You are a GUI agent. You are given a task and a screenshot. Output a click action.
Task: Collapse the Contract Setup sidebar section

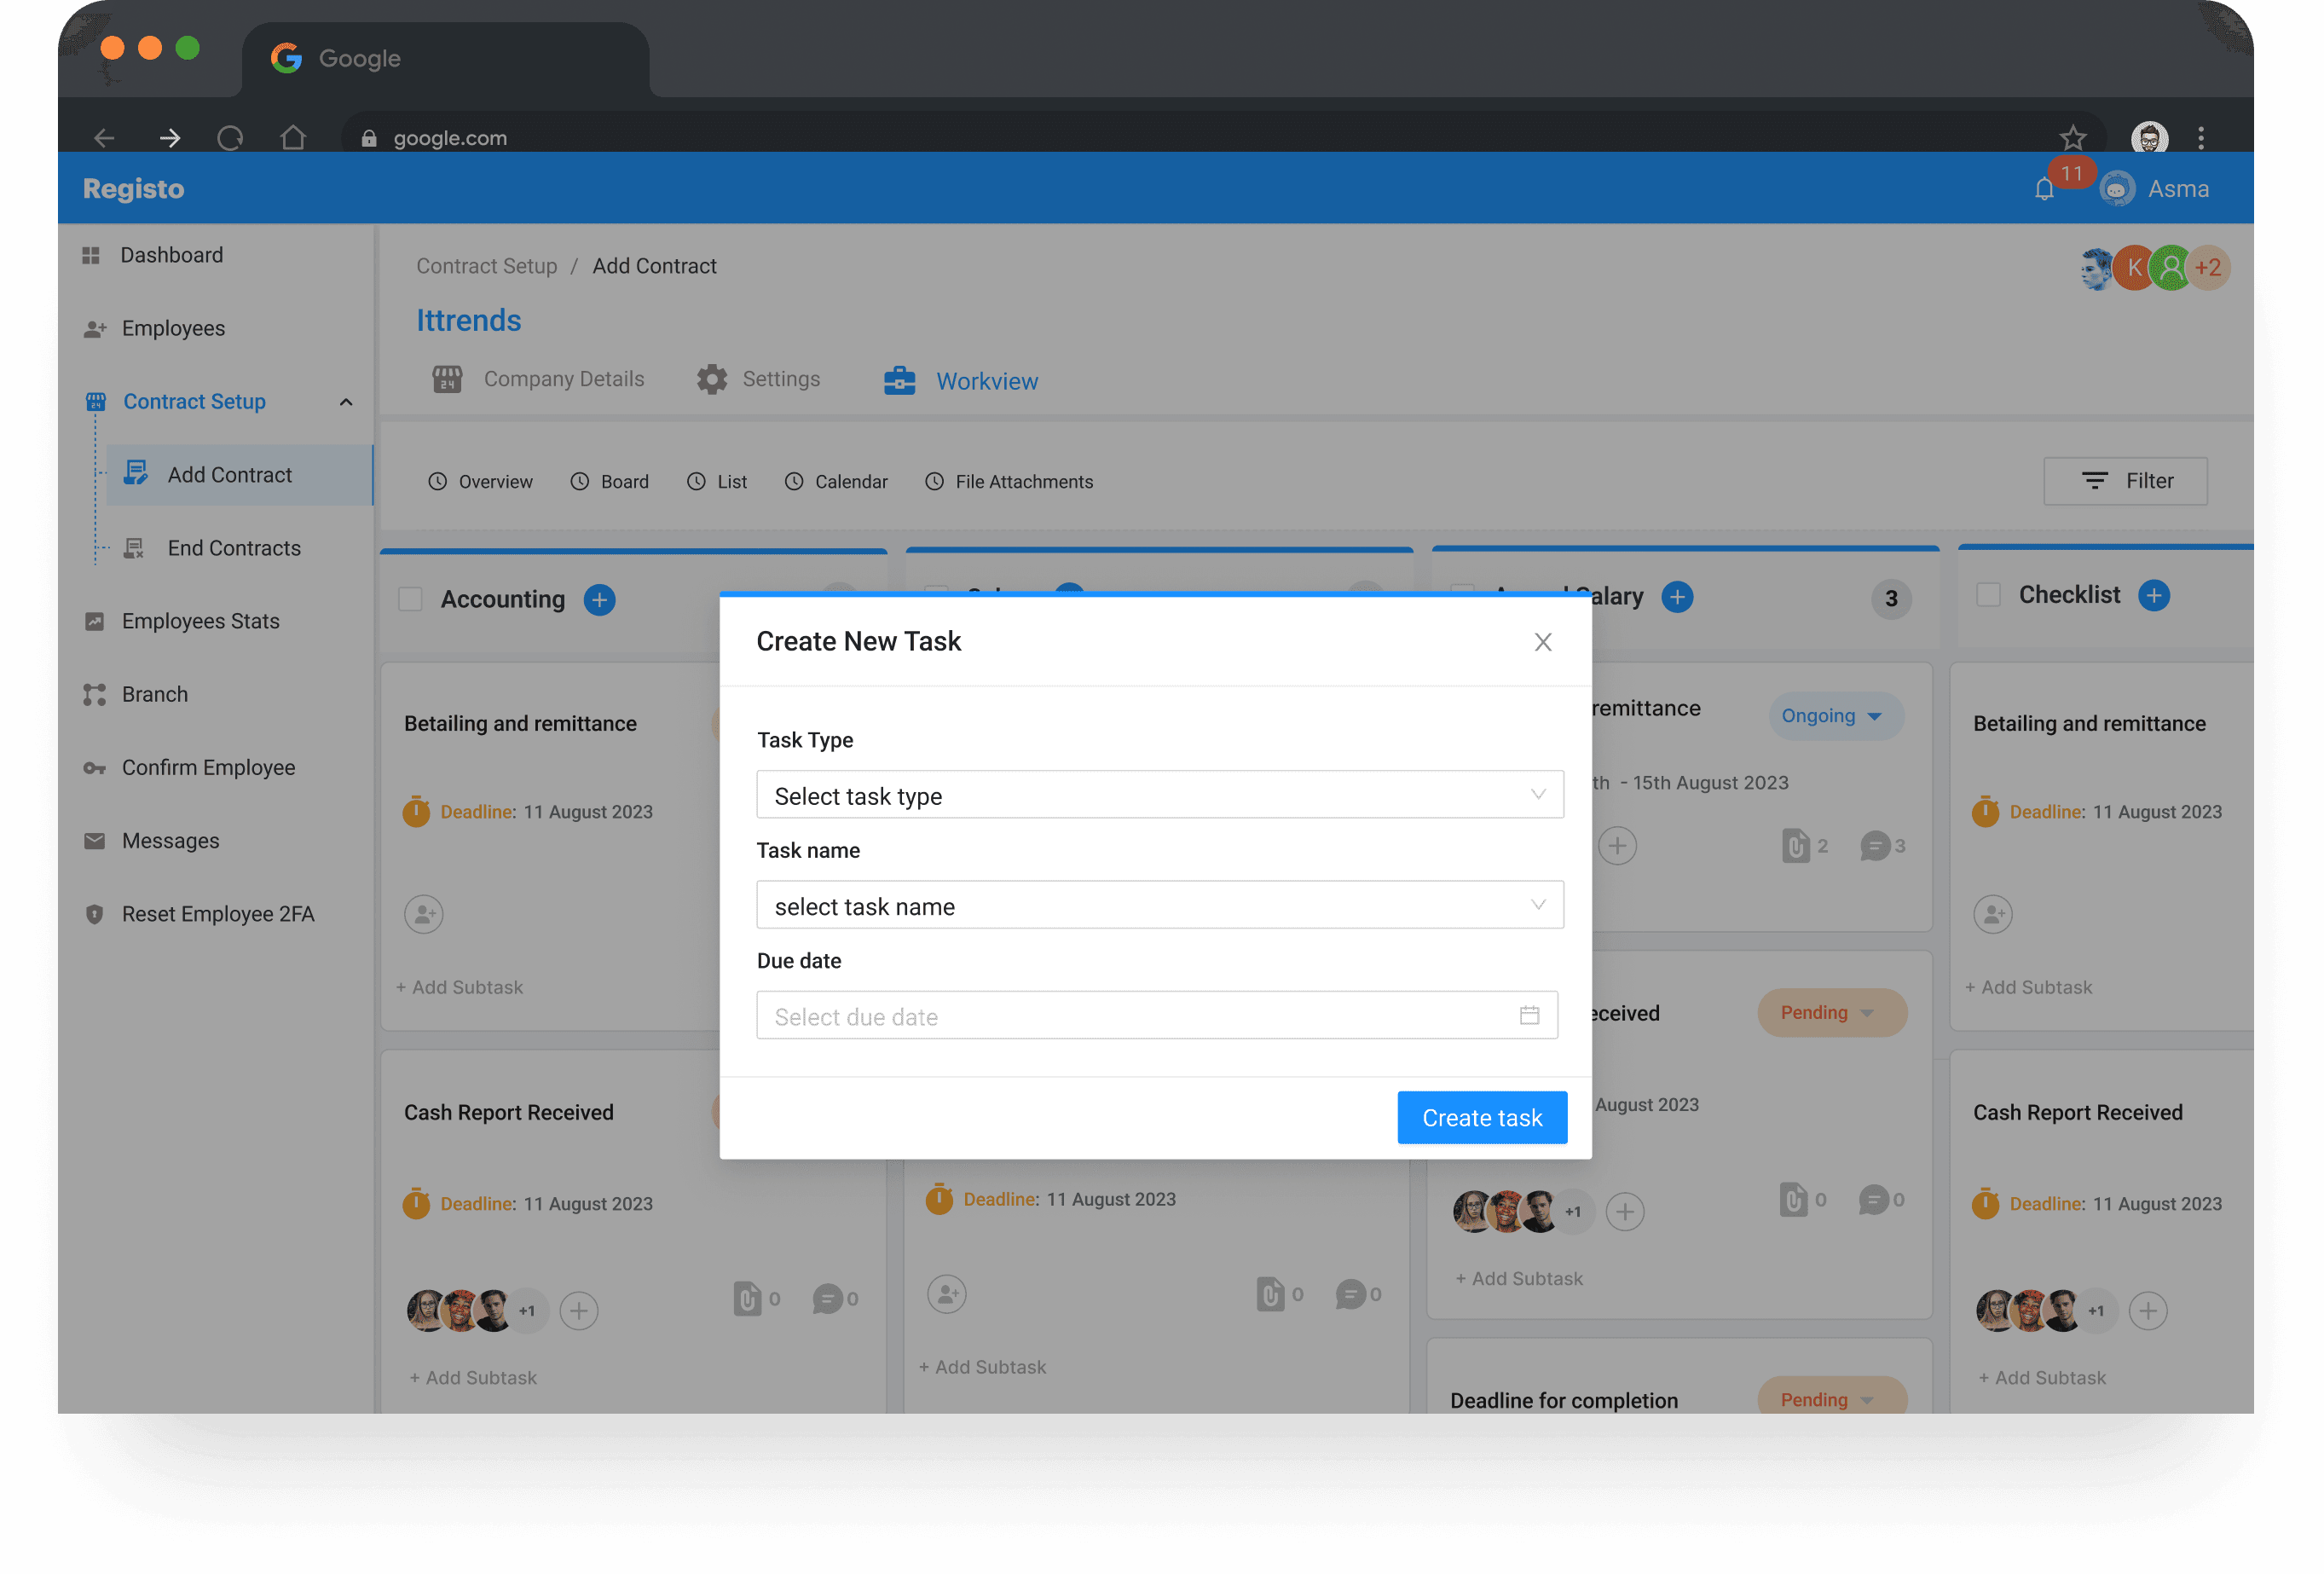coord(346,402)
